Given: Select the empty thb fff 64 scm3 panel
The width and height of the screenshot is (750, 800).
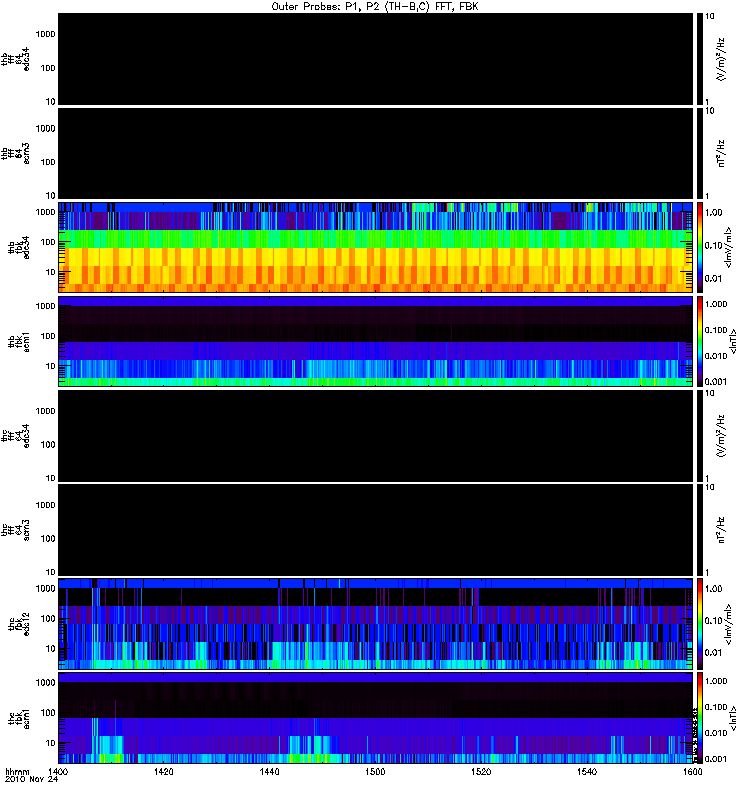Looking at the screenshot, I should click(x=375, y=153).
